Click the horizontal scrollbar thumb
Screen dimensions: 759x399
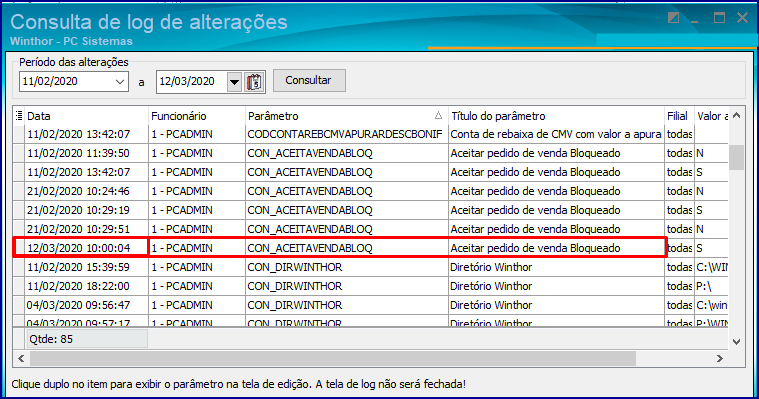(333, 358)
